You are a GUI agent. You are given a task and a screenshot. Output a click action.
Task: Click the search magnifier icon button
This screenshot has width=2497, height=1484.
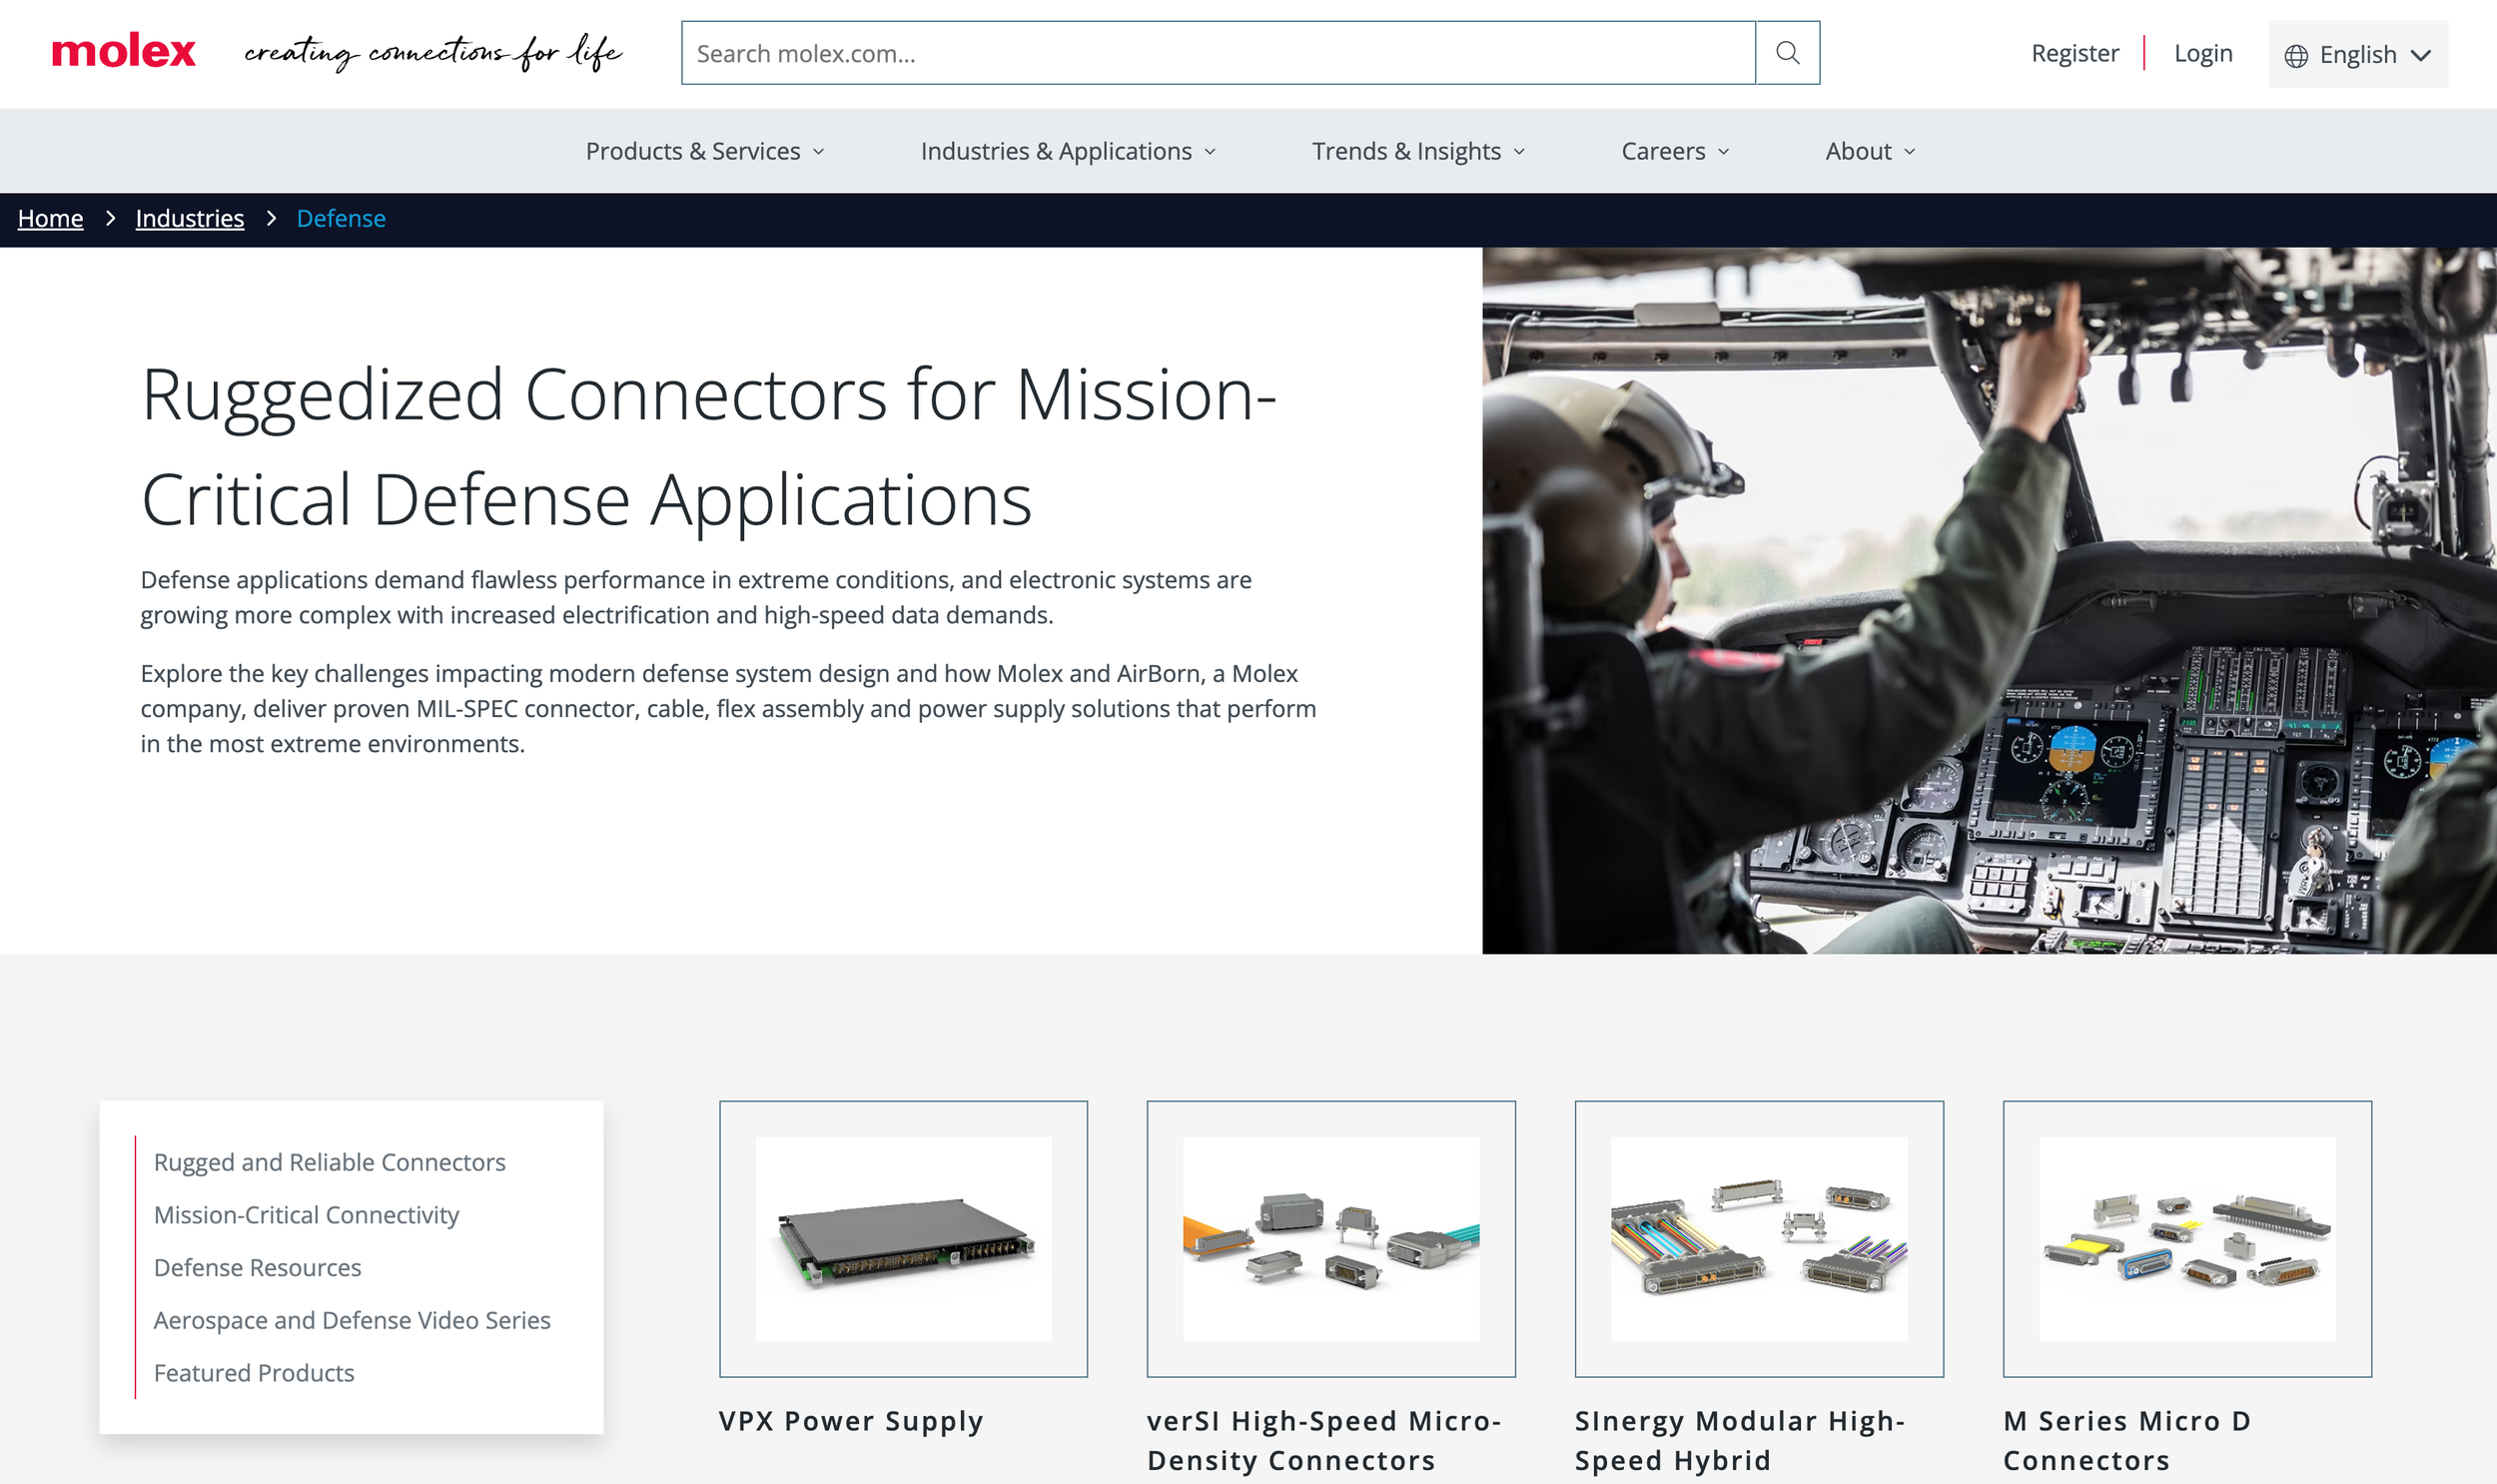(1787, 53)
